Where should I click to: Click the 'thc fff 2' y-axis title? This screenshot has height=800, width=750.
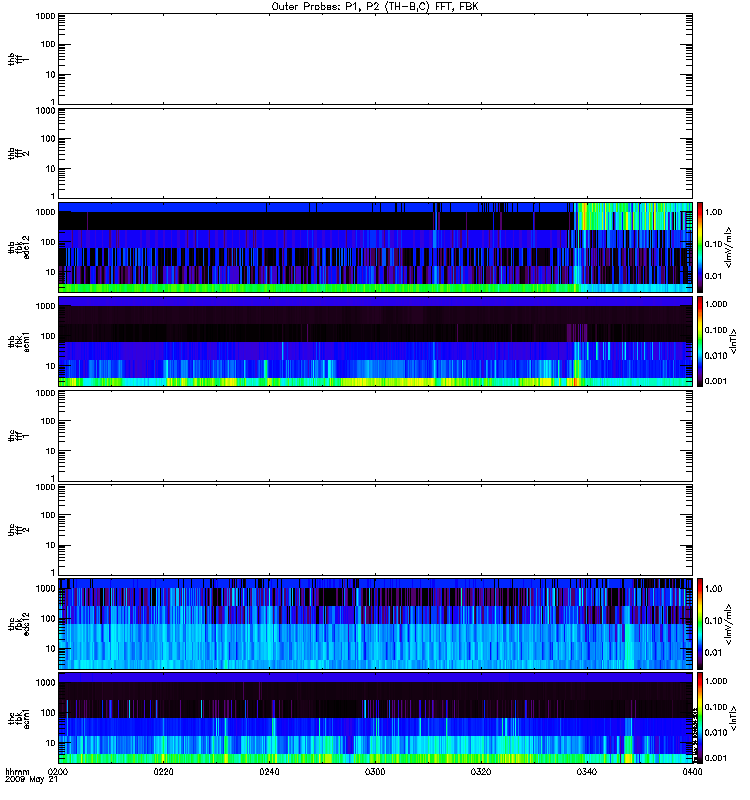pos(18,530)
